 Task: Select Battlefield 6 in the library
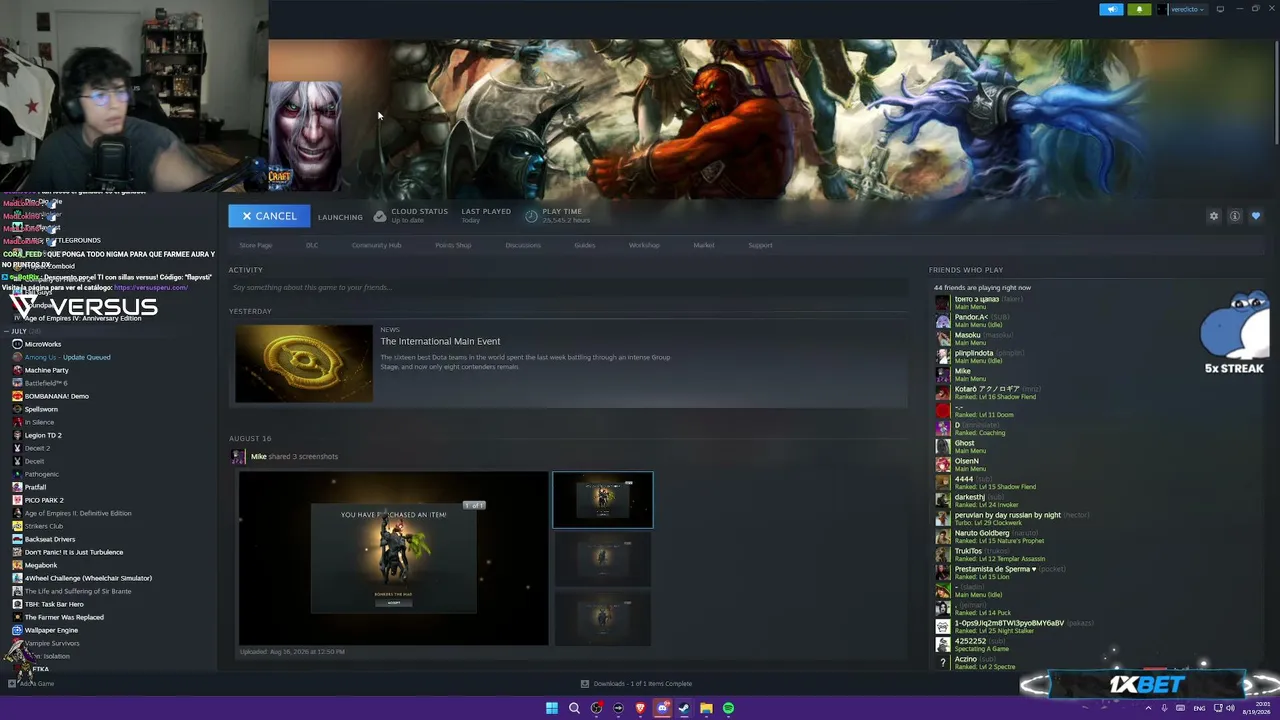(46, 383)
